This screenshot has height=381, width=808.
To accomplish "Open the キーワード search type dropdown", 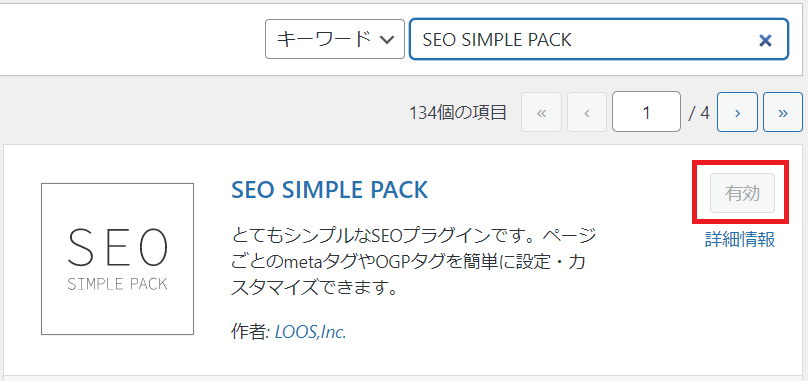I will 335,39.
